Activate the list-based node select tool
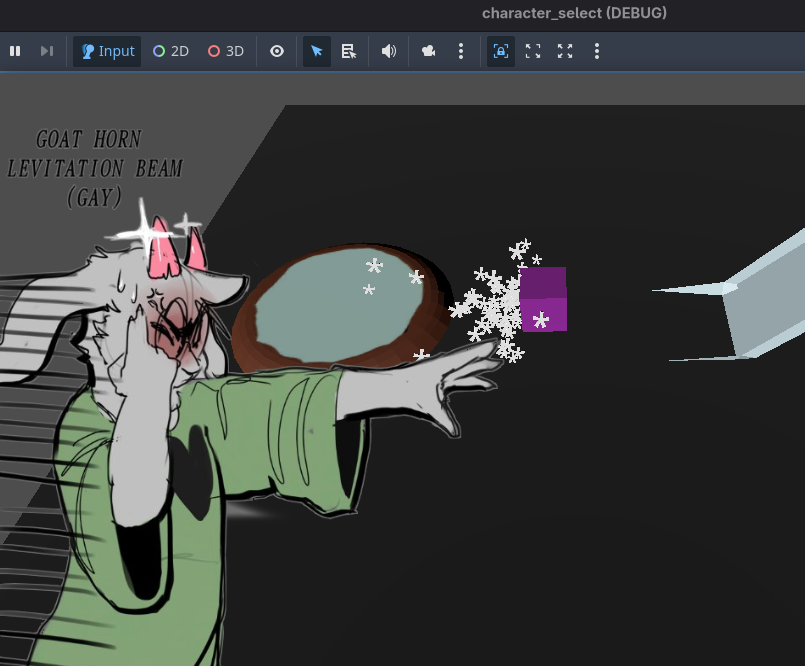This screenshot has height=666, width=805. 349,51
